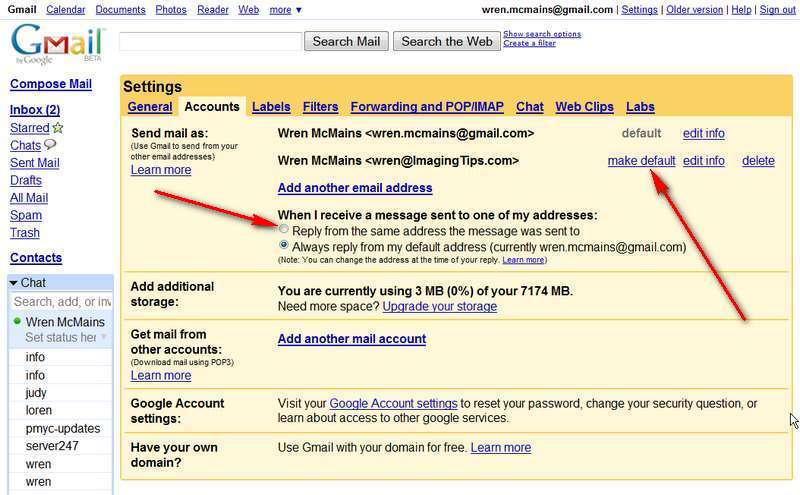The image size is (800, 495).
Task: Click 'Wren McMains' name in chat panel
Action: (x=65, y=322)
